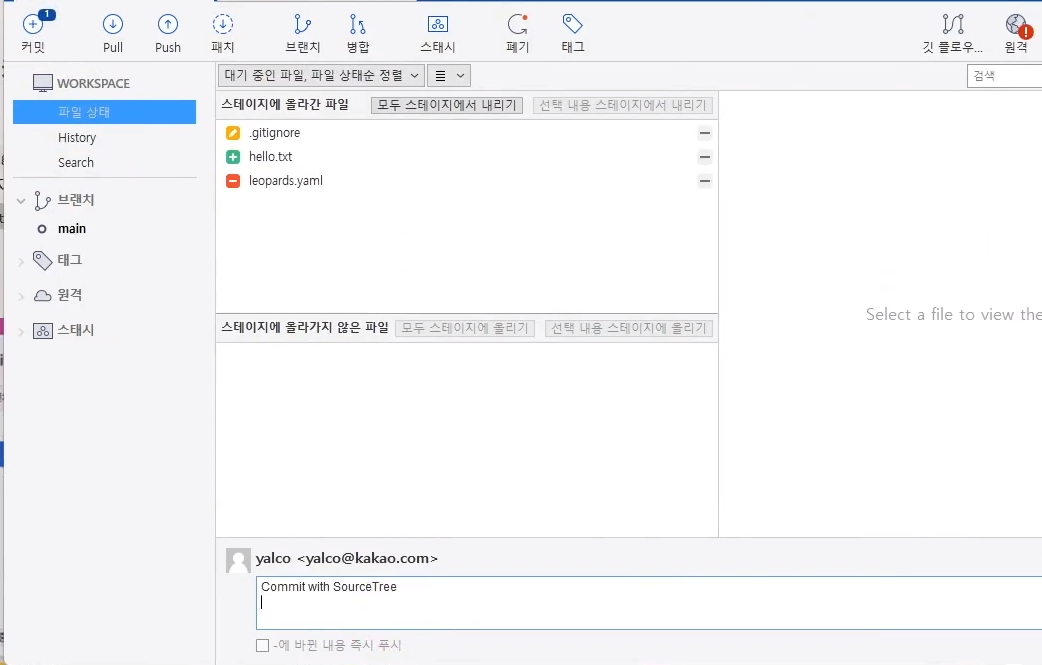
Task: Click the 태그 (Tag) toolbar icon
Action: 572,25
